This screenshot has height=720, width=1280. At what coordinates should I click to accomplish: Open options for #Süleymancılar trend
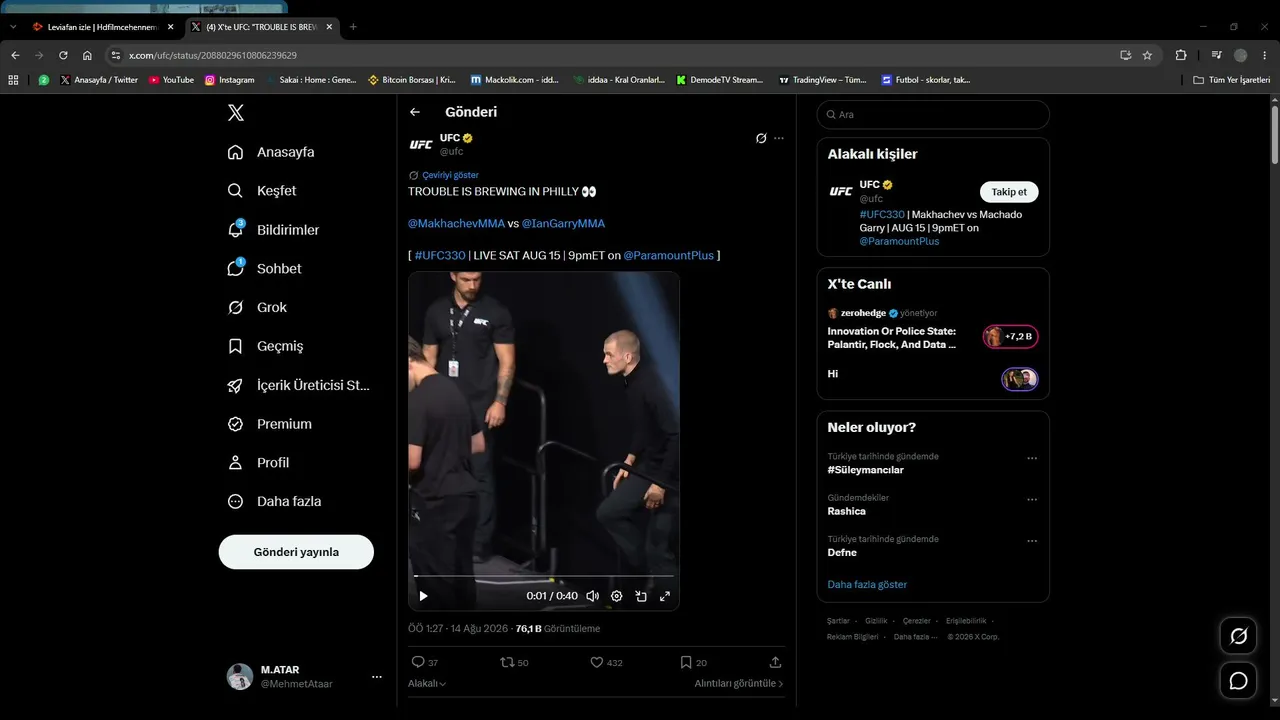coord(1032,458)
